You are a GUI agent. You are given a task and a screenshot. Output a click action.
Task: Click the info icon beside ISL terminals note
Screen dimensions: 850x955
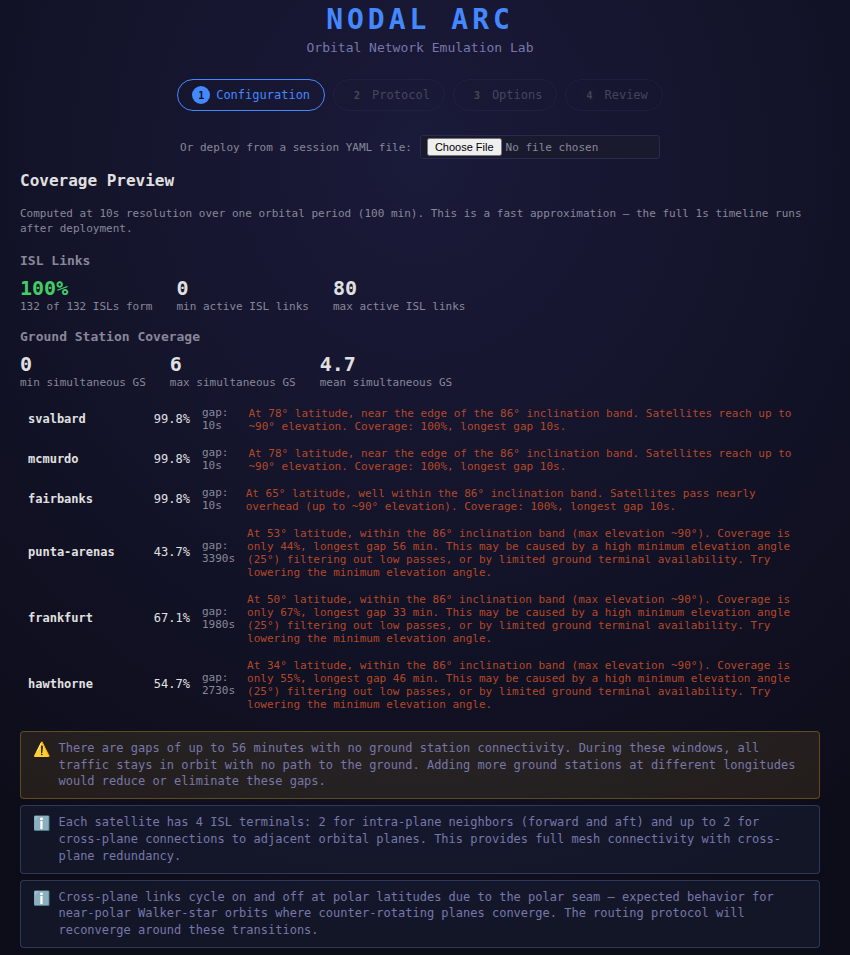(x=41, y=823)
